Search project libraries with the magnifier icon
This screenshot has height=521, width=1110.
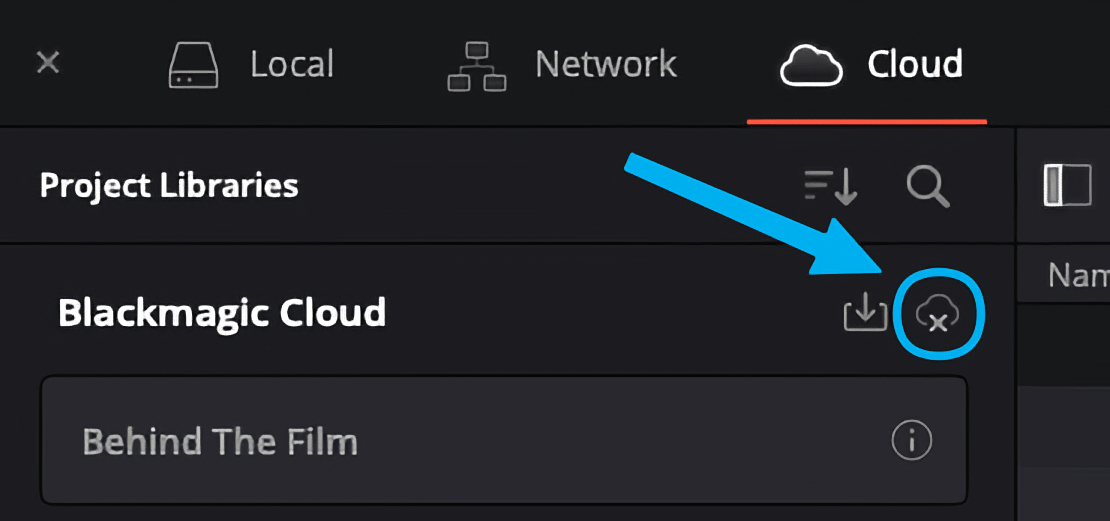927,186
